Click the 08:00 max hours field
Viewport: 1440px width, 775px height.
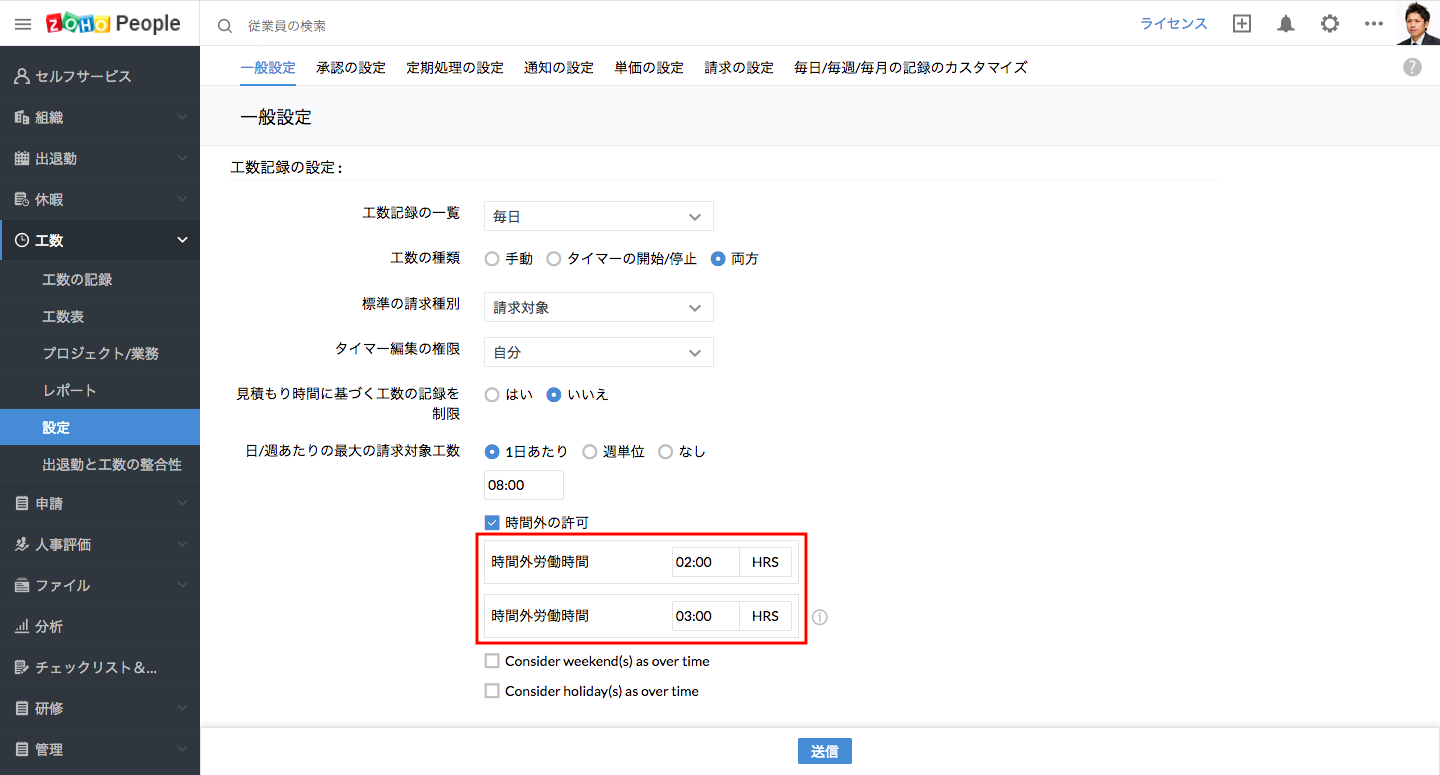[x=523, y=485]
